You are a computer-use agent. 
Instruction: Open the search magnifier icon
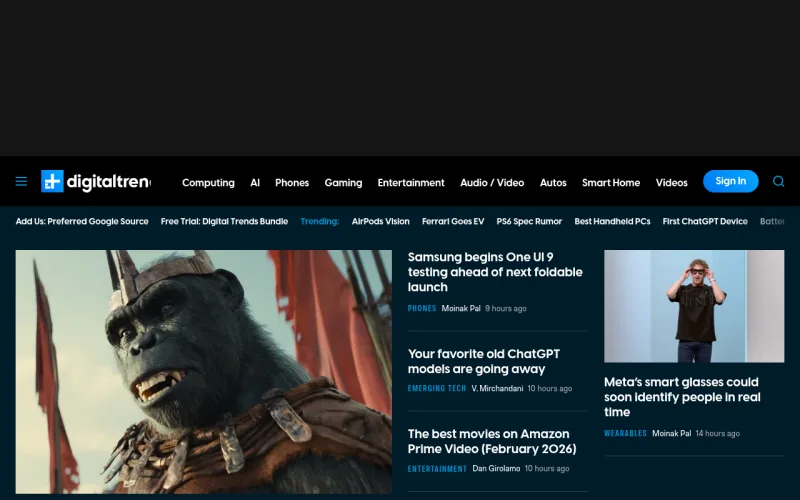(778, 182)
